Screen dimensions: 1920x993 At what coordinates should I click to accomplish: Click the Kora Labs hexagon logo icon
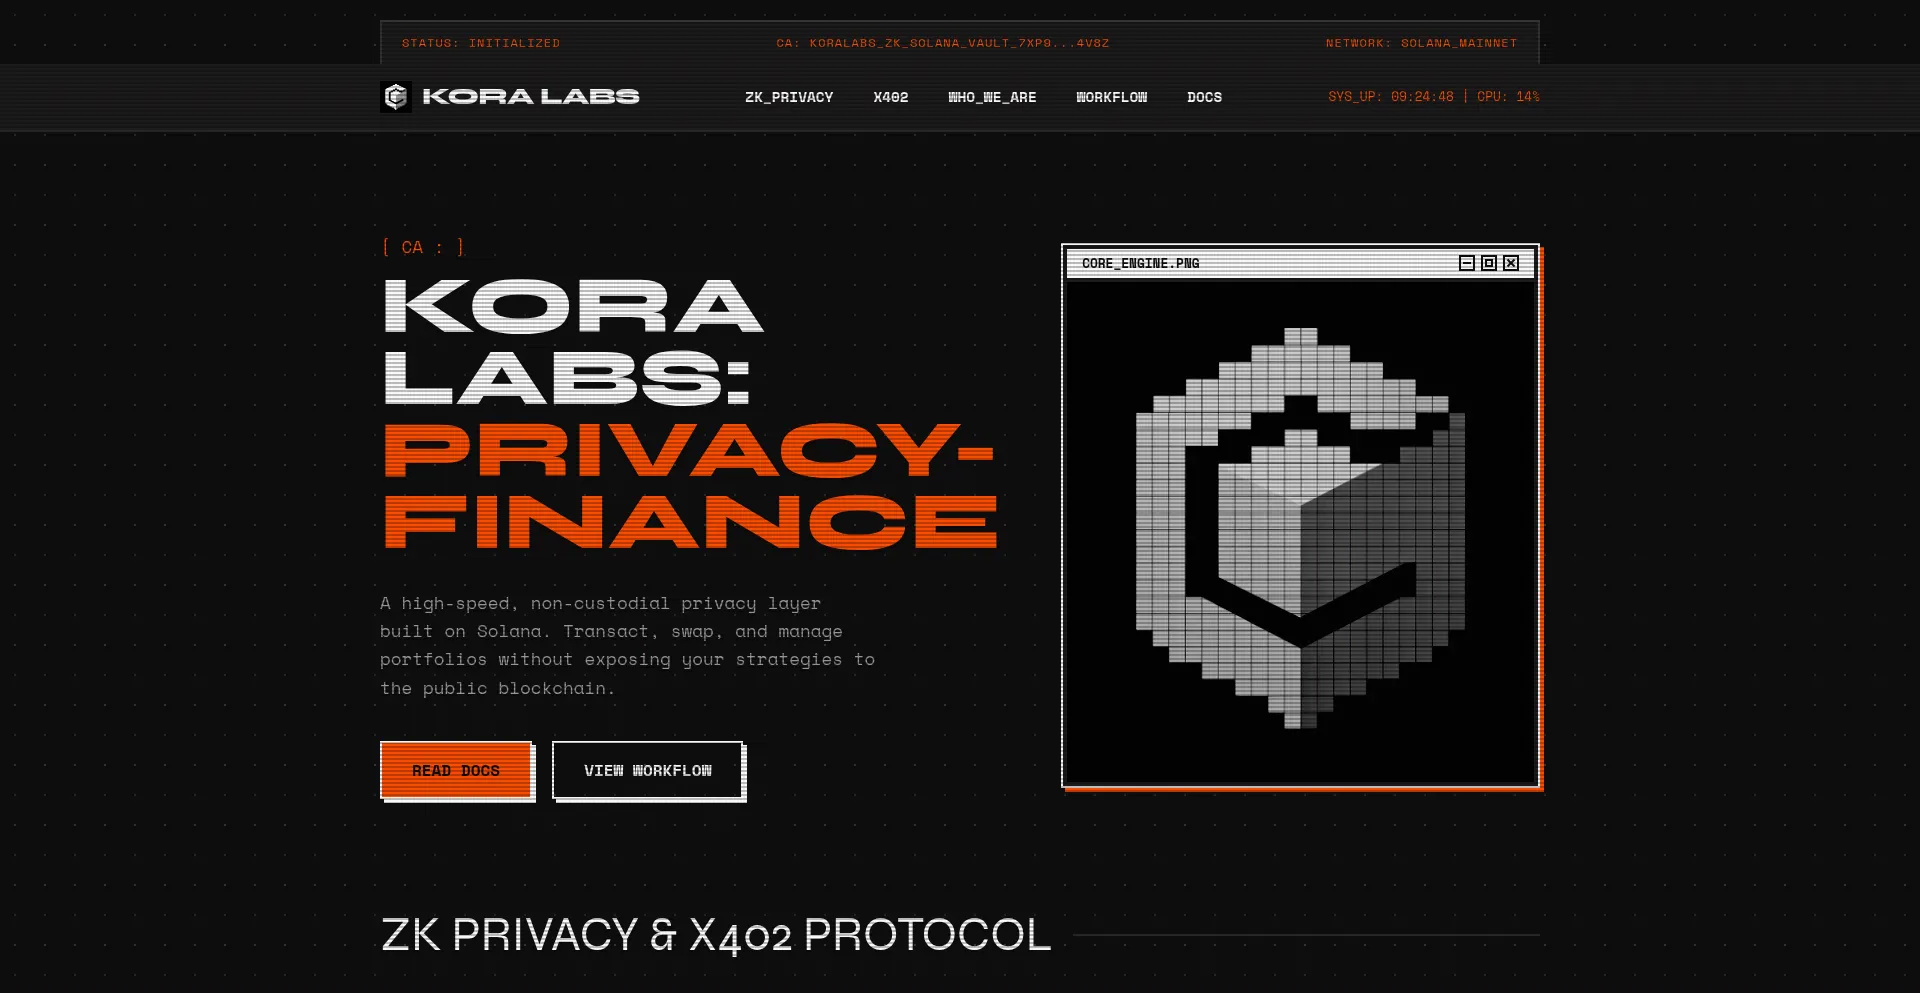pyautogui.click(x=396, y=97)
